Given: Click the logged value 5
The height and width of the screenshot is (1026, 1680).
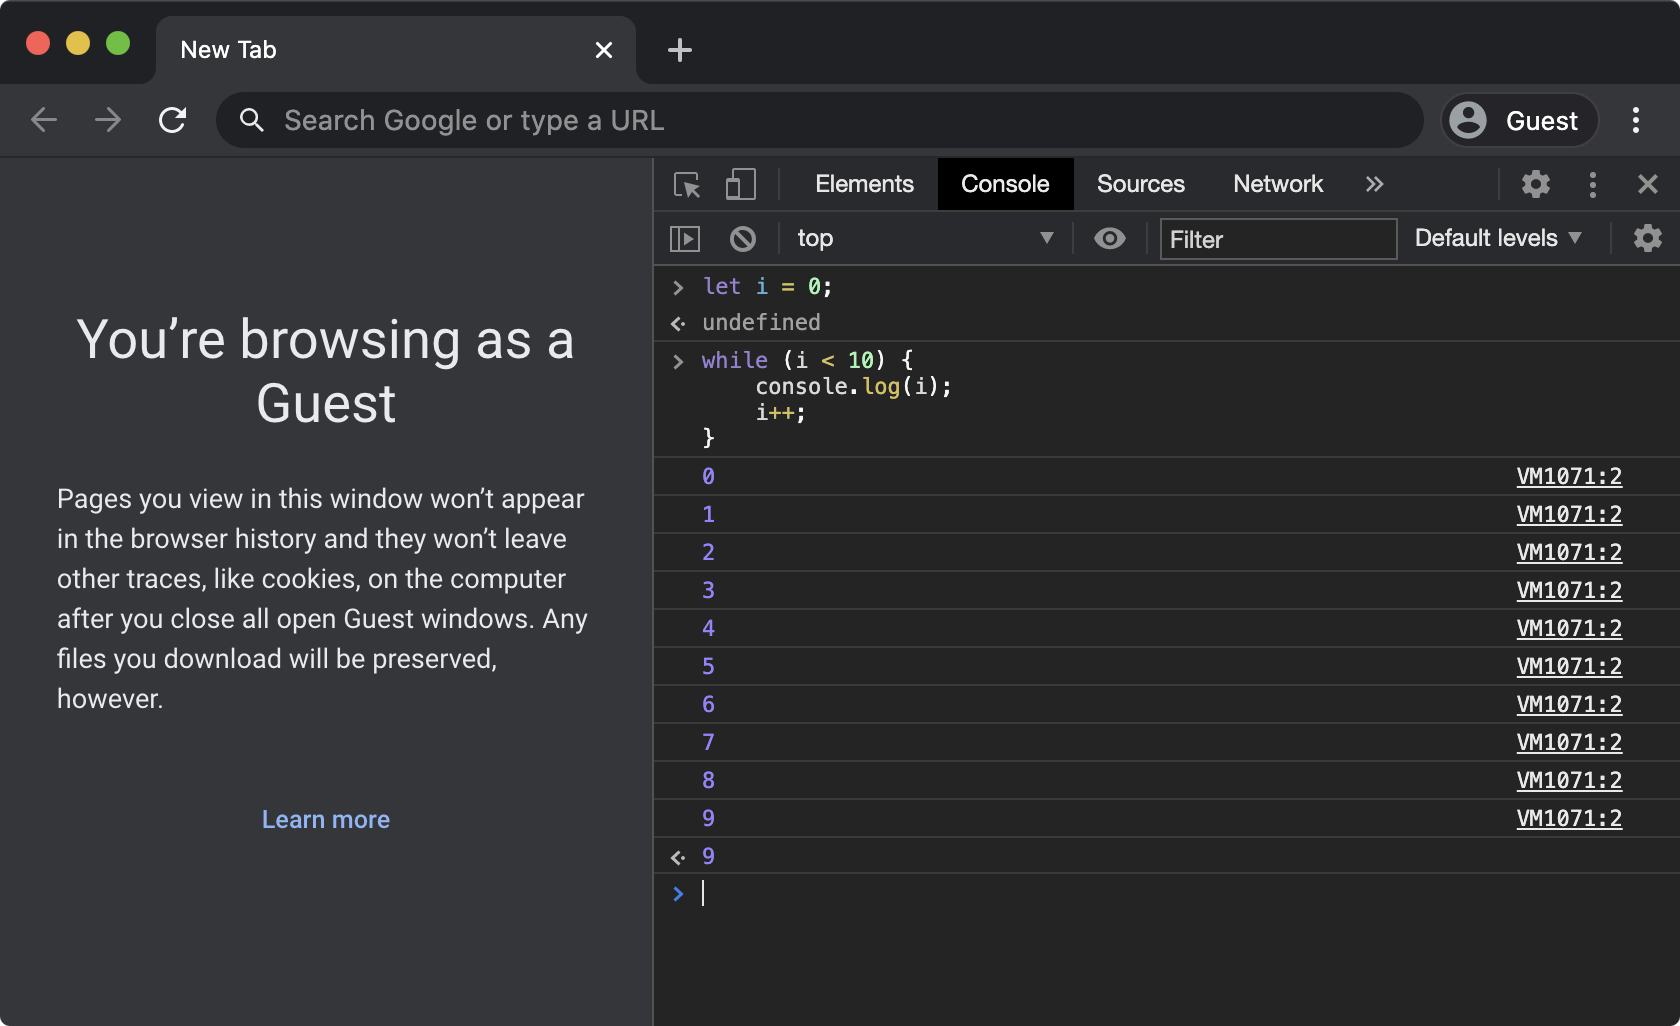Looking at the screenshot, I should pyautogui.click(x=708, y=667).
